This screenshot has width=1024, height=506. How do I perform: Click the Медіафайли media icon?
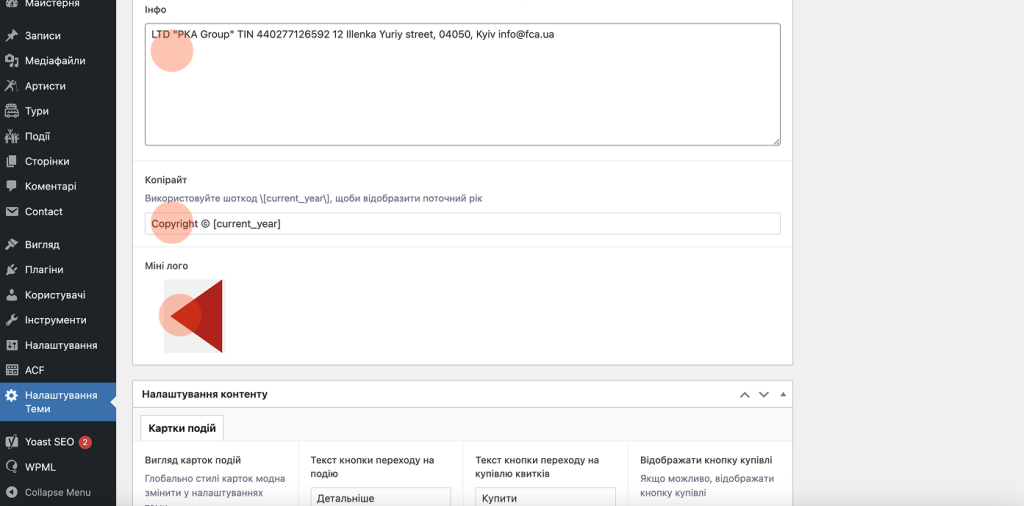[12, 61]
